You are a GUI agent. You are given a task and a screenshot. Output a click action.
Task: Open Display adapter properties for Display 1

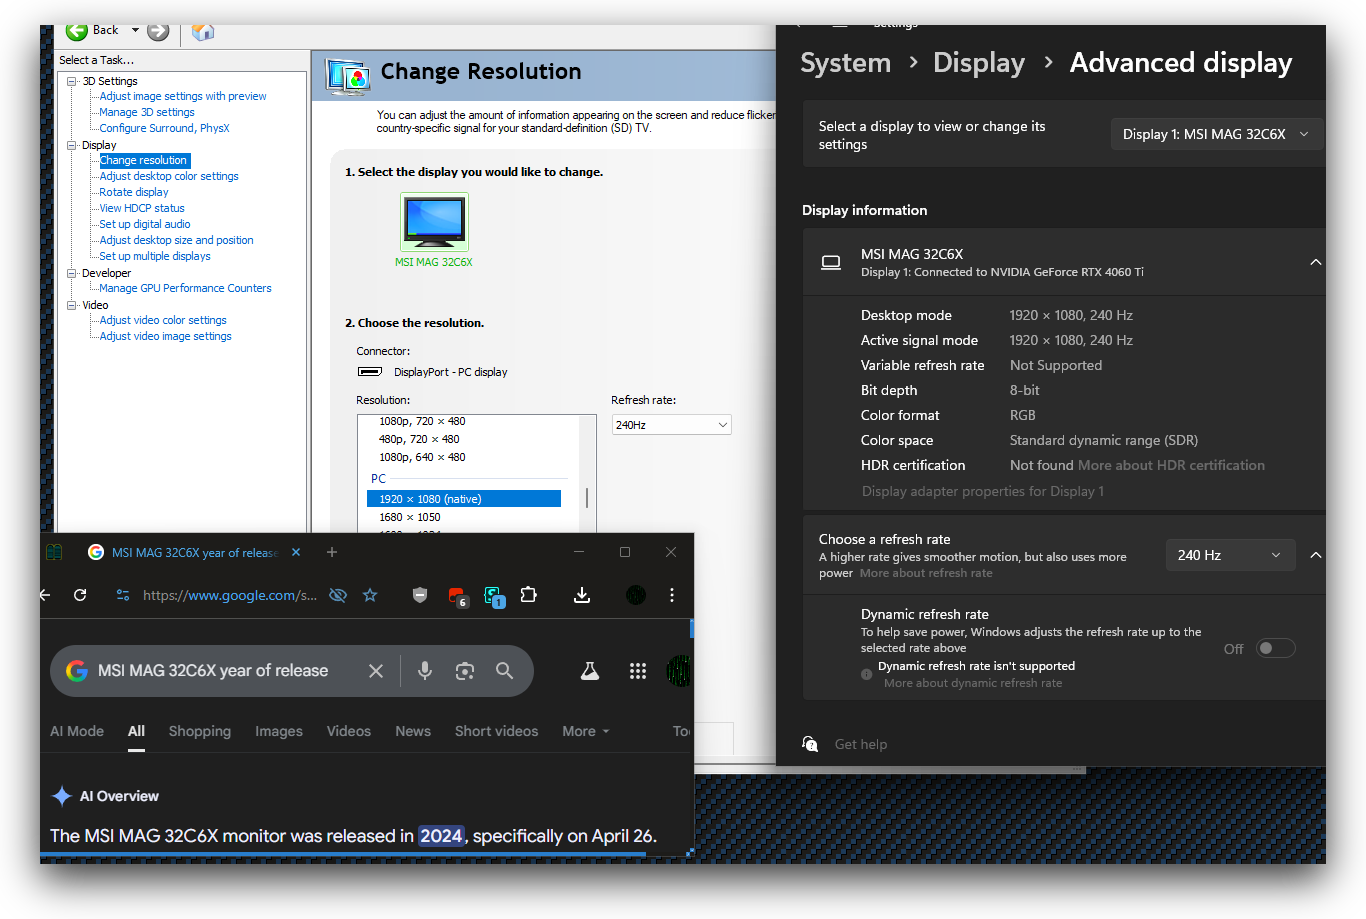pos(983,491)
